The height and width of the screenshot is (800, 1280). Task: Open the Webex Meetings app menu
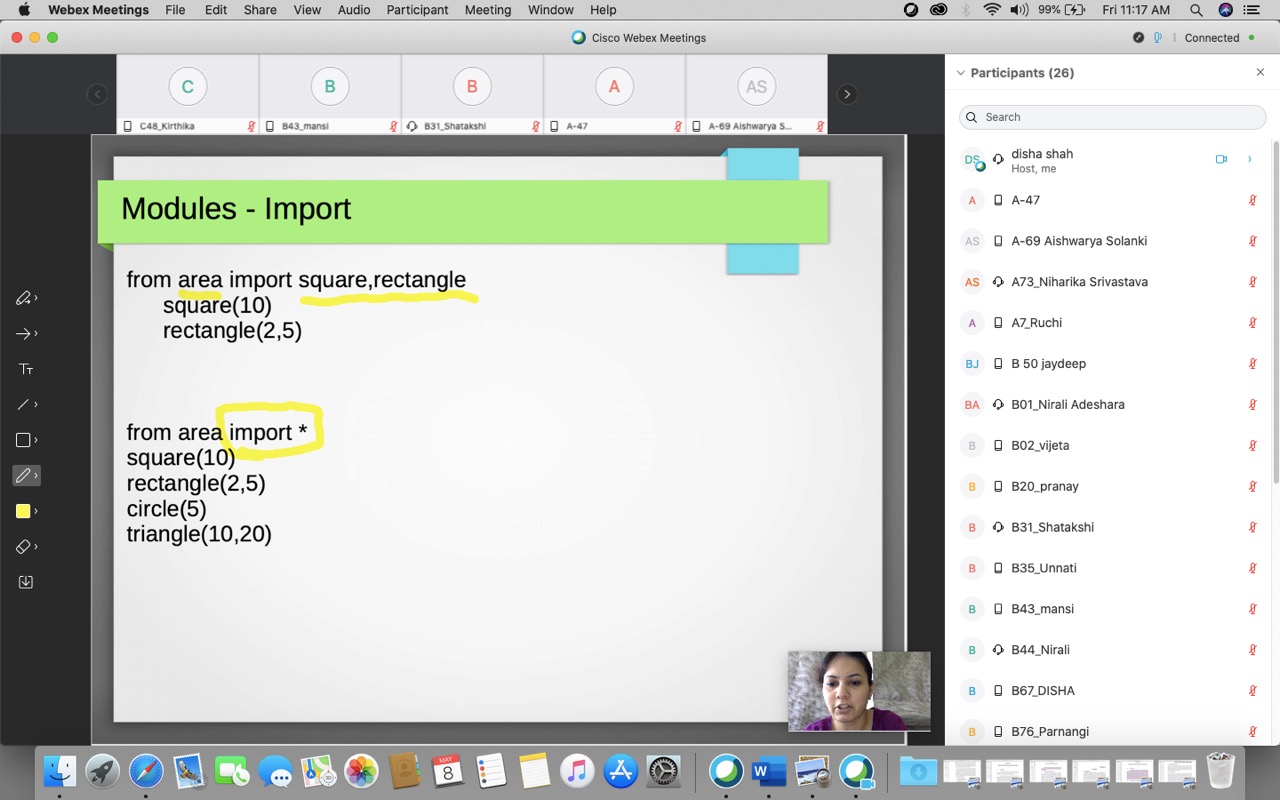click(98, 10)
